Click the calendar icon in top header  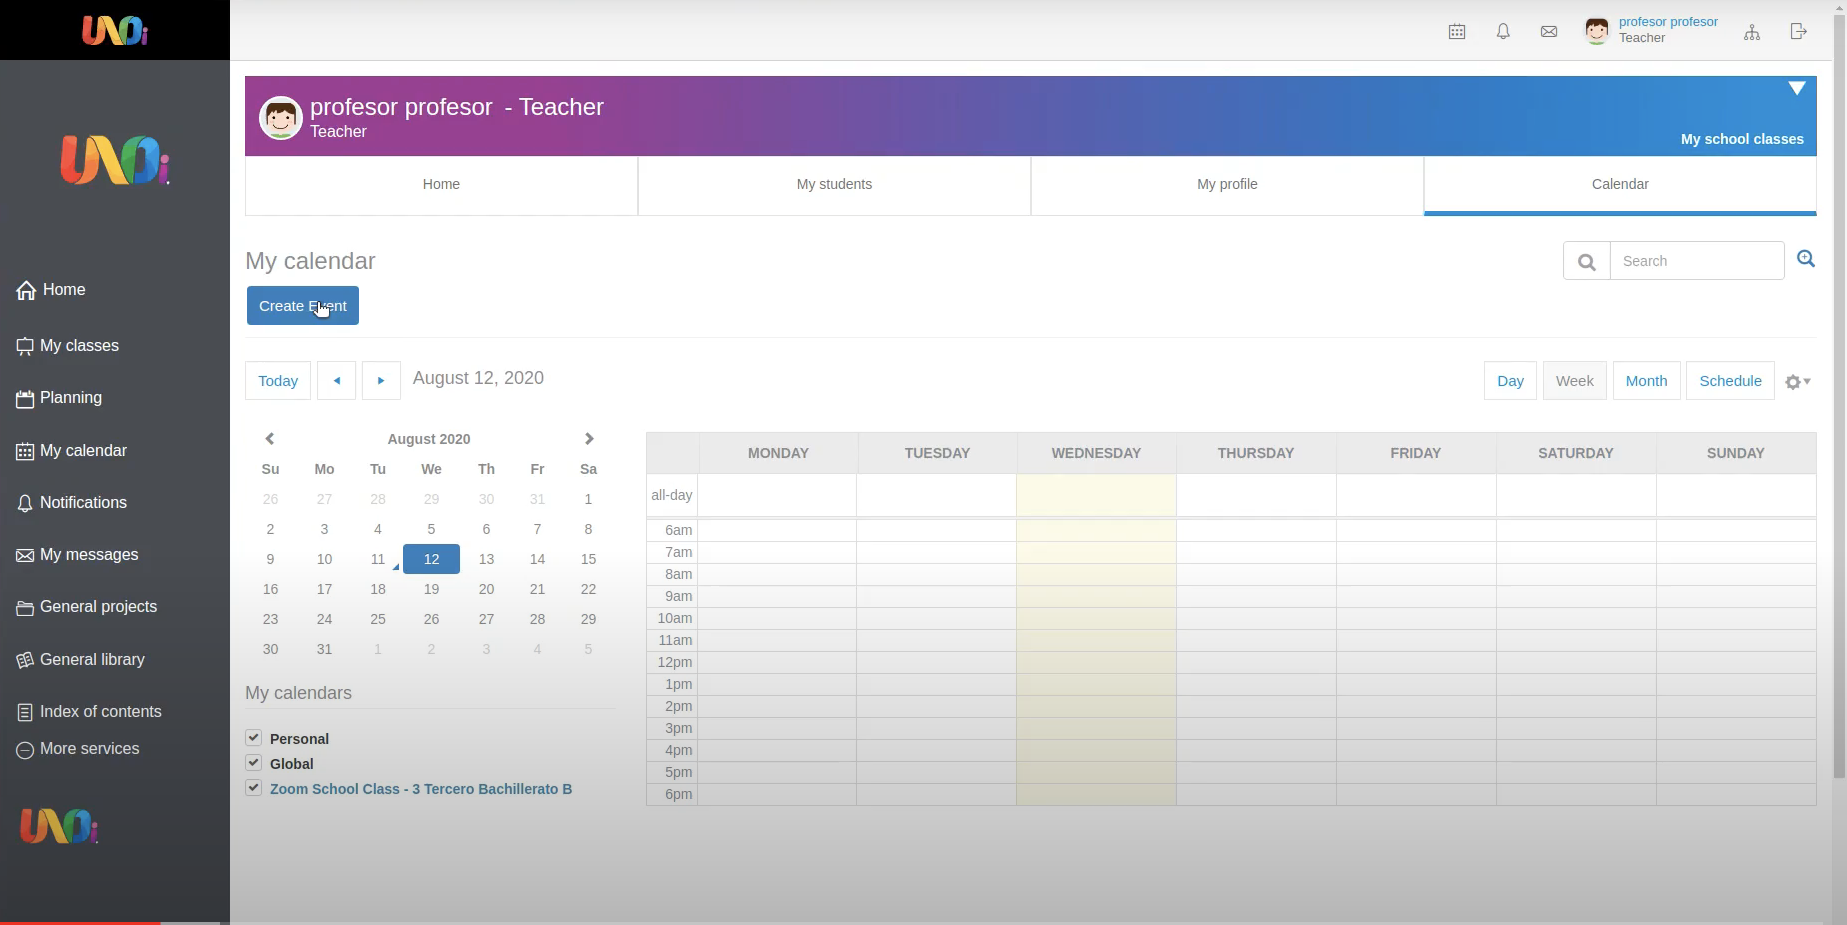click(x=1457, y=32)
